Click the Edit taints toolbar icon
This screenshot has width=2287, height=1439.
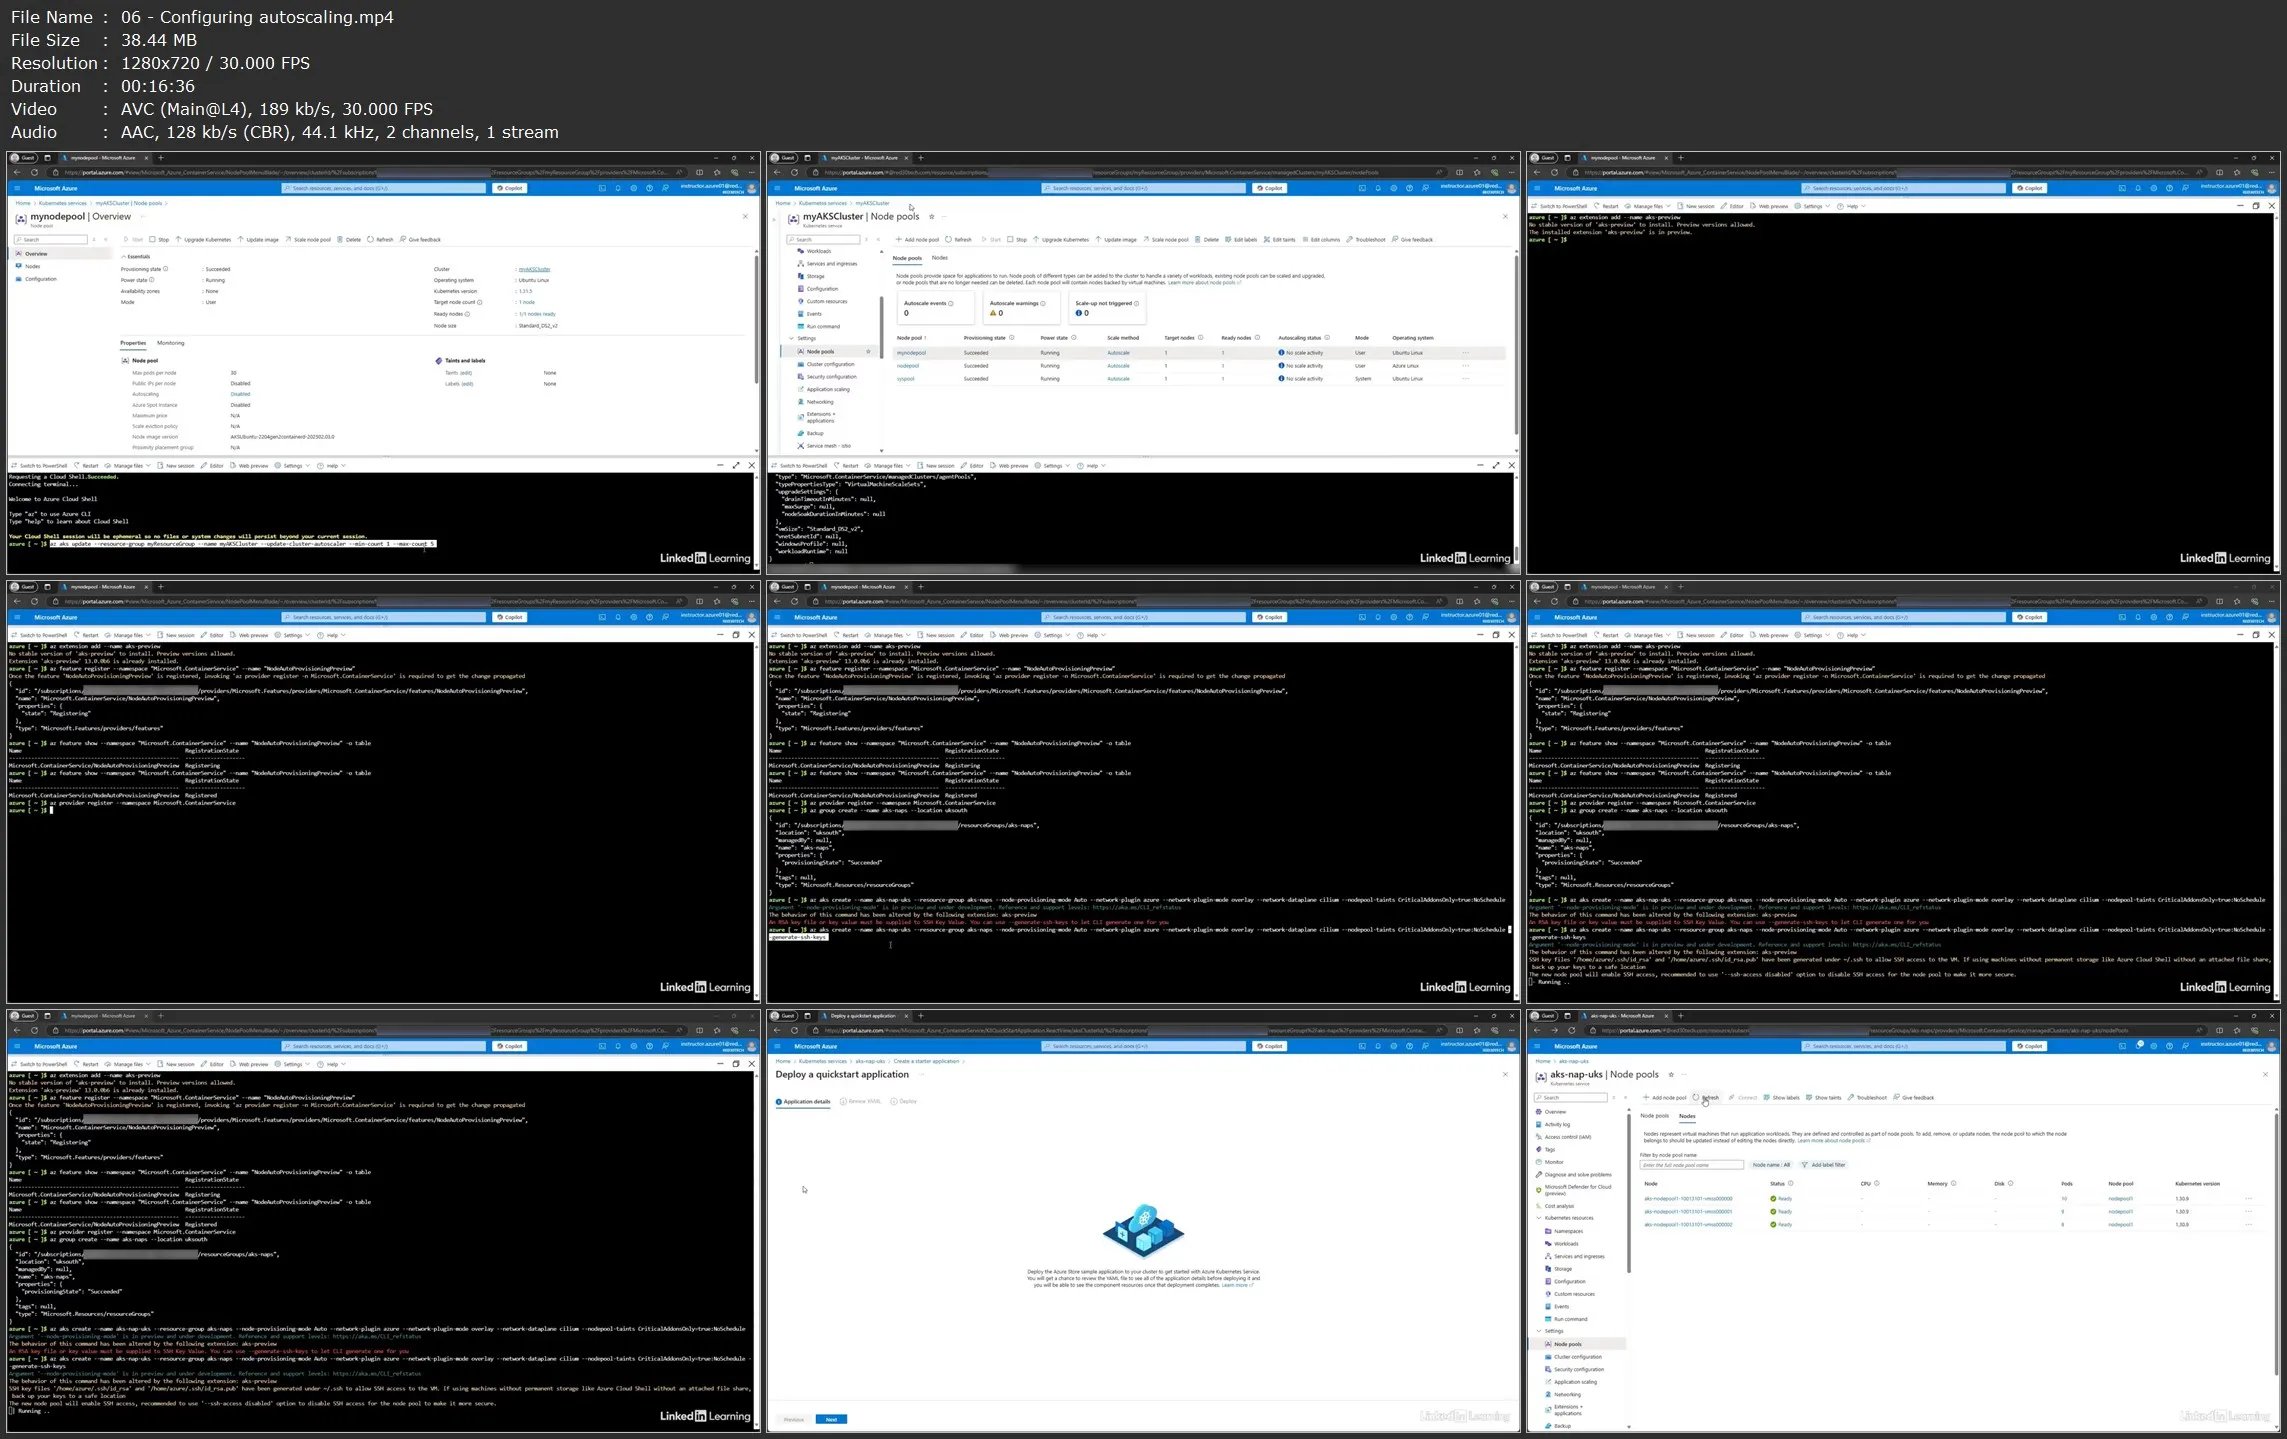pos(1267,240)
